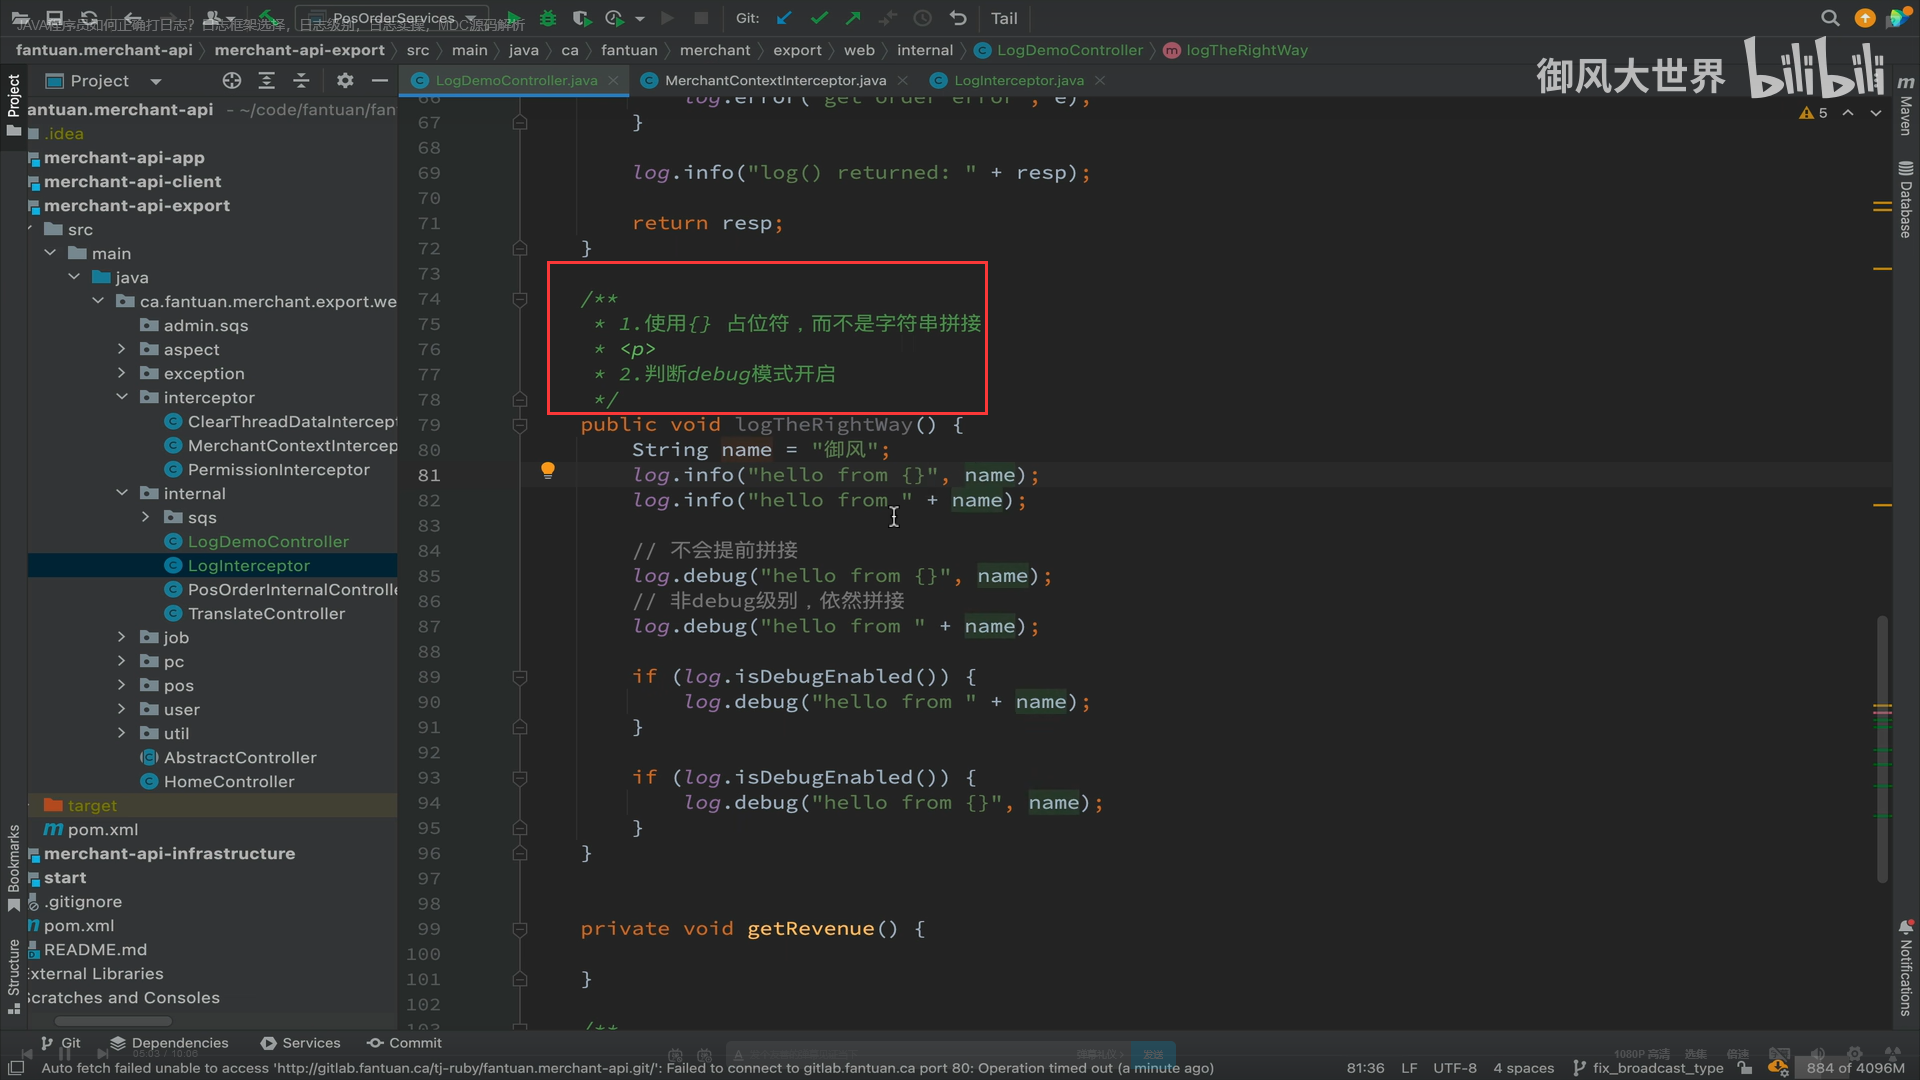Commit changes with Git green checkmark
The image size is (1920, 1080).
pyautogui.click(x=820, y=18)
